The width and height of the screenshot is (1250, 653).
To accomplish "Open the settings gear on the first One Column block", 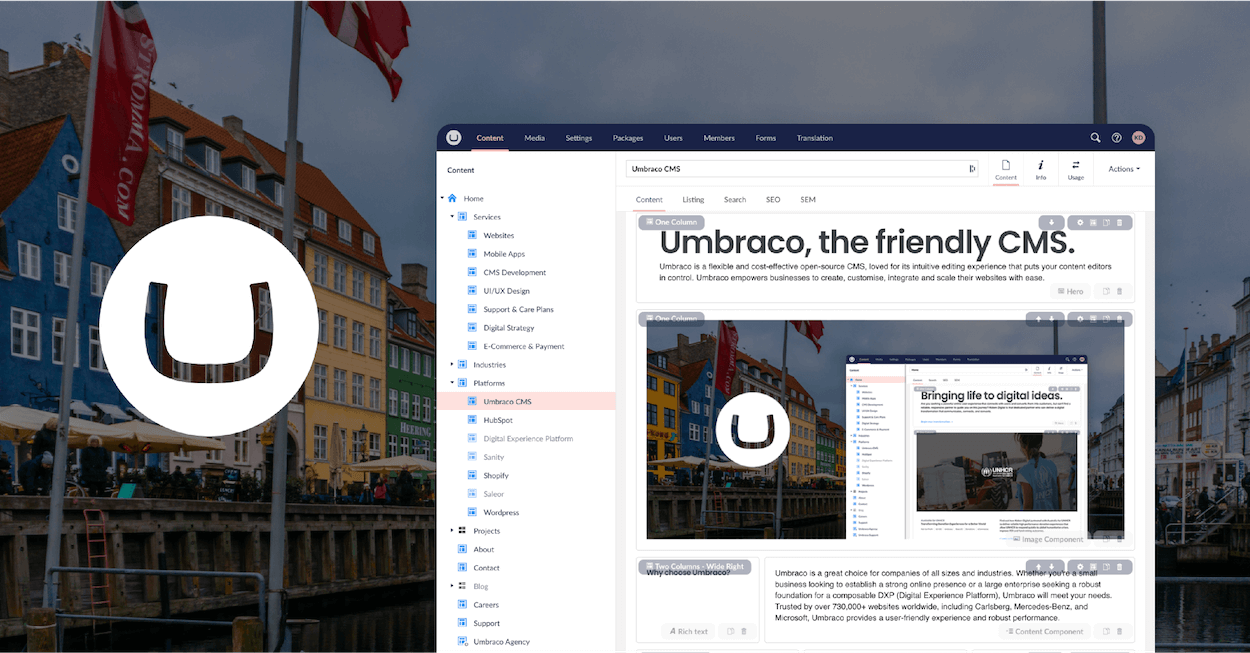I will 1081,221.
